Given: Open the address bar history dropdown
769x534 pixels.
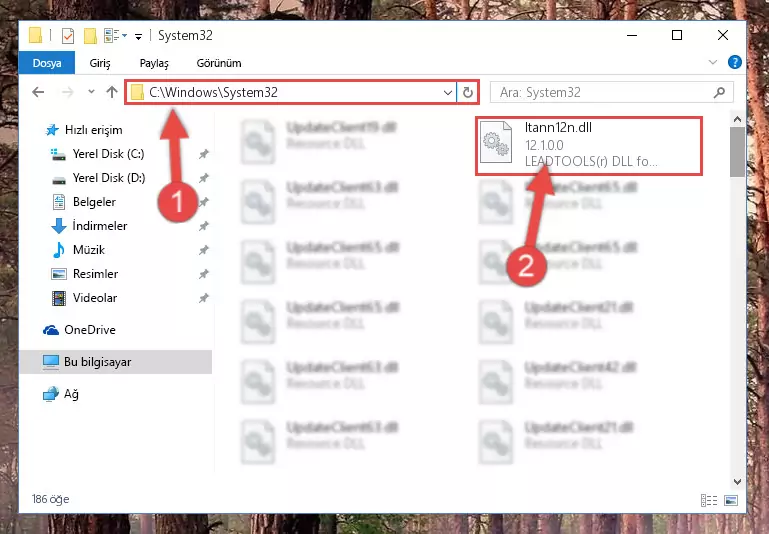Looking at the screenshot, I should (x=447, y=92).
